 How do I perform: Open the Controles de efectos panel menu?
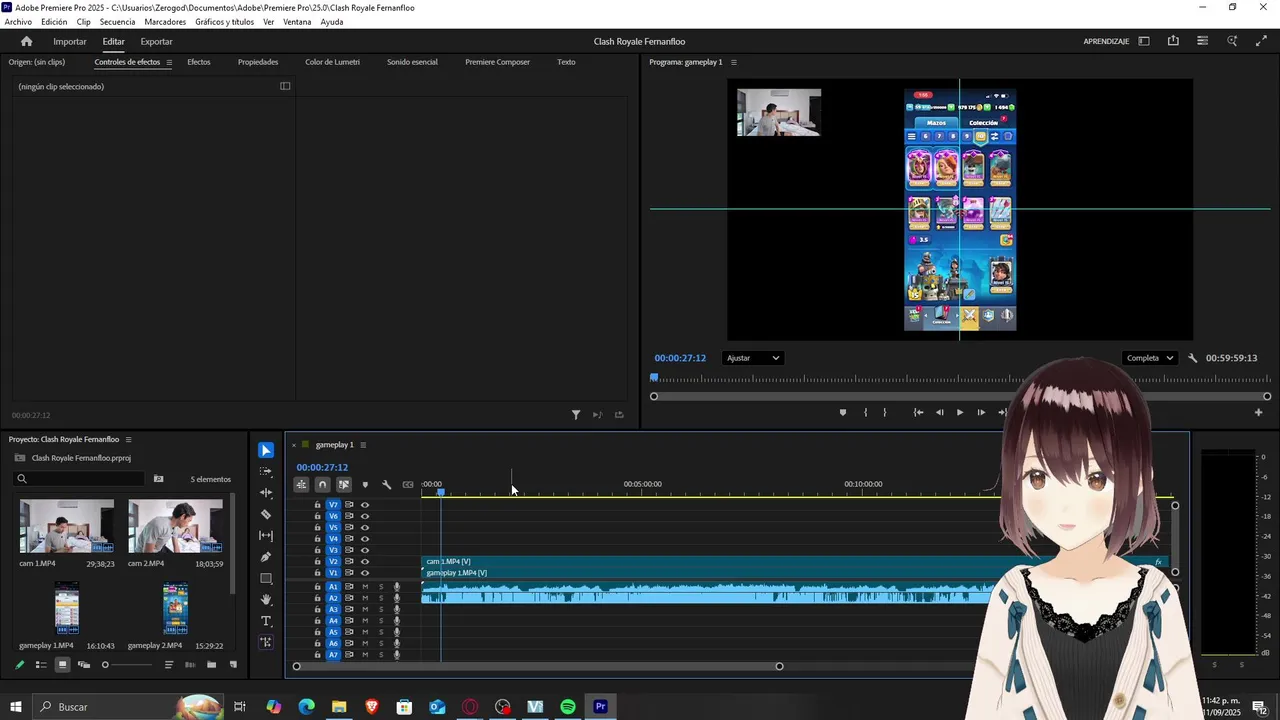(x=169, y=62)
